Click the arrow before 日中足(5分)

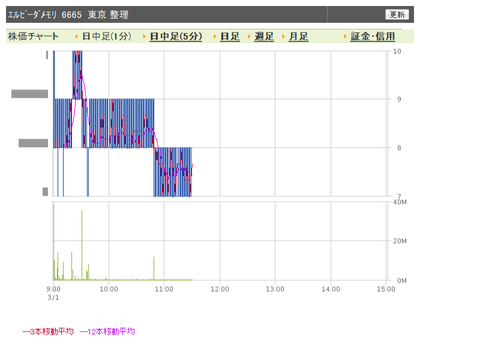144,36
